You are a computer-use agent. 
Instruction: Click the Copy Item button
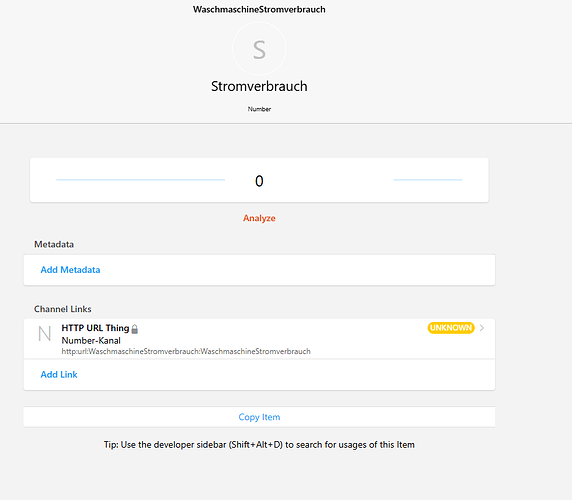point(259,417)
